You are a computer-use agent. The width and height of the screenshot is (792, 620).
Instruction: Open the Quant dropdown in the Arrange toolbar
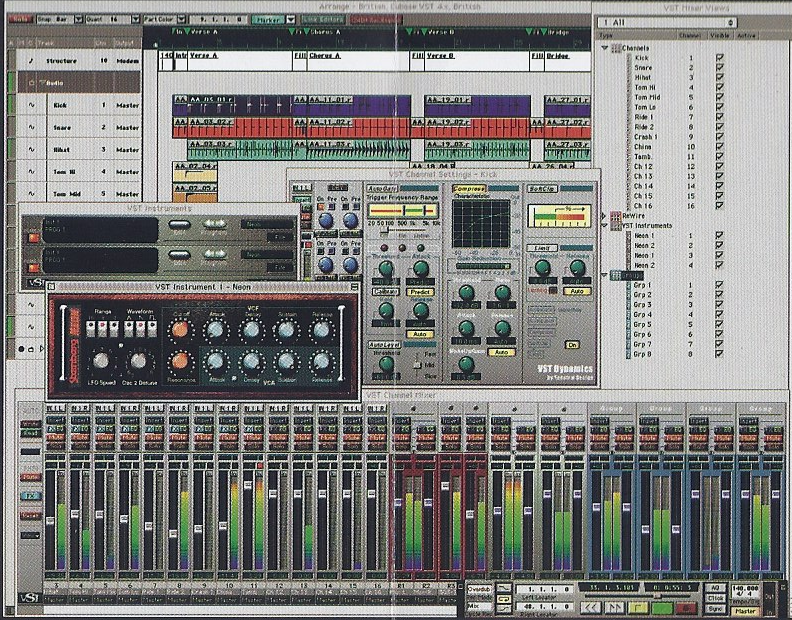[135, 20]
